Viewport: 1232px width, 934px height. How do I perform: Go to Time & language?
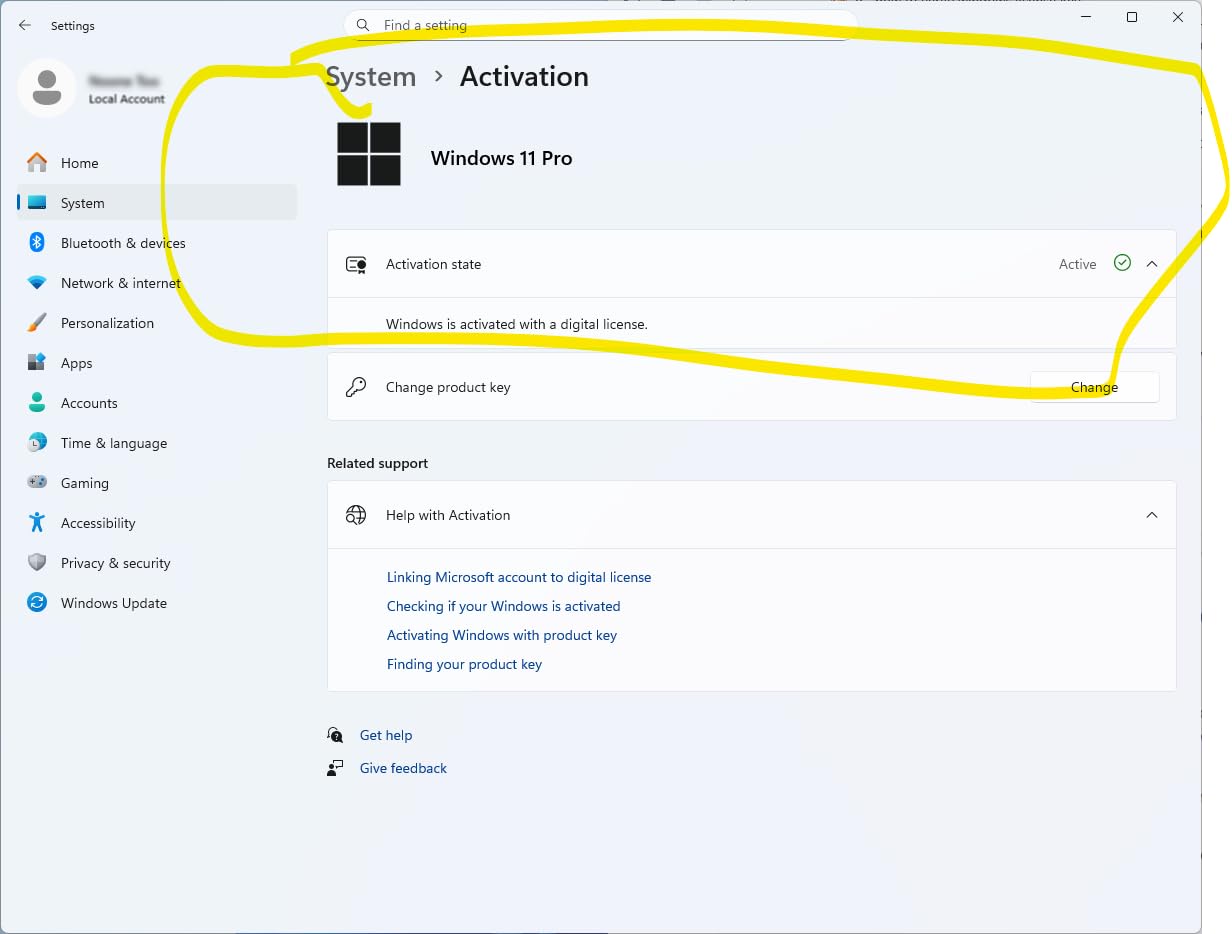[x=157, y=443]
